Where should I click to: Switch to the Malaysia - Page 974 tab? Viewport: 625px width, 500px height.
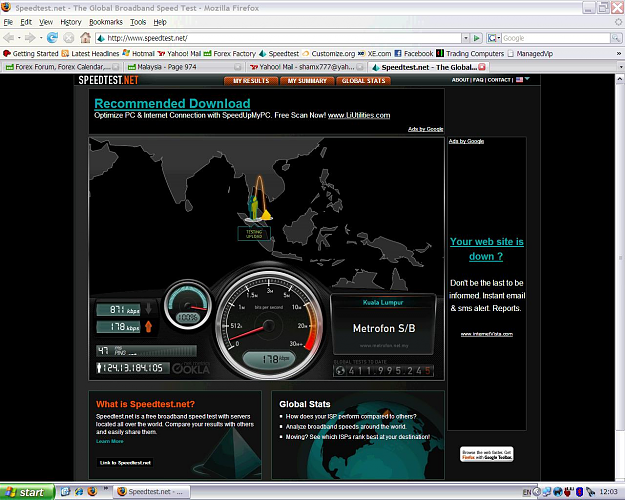[x=184, y=67]
